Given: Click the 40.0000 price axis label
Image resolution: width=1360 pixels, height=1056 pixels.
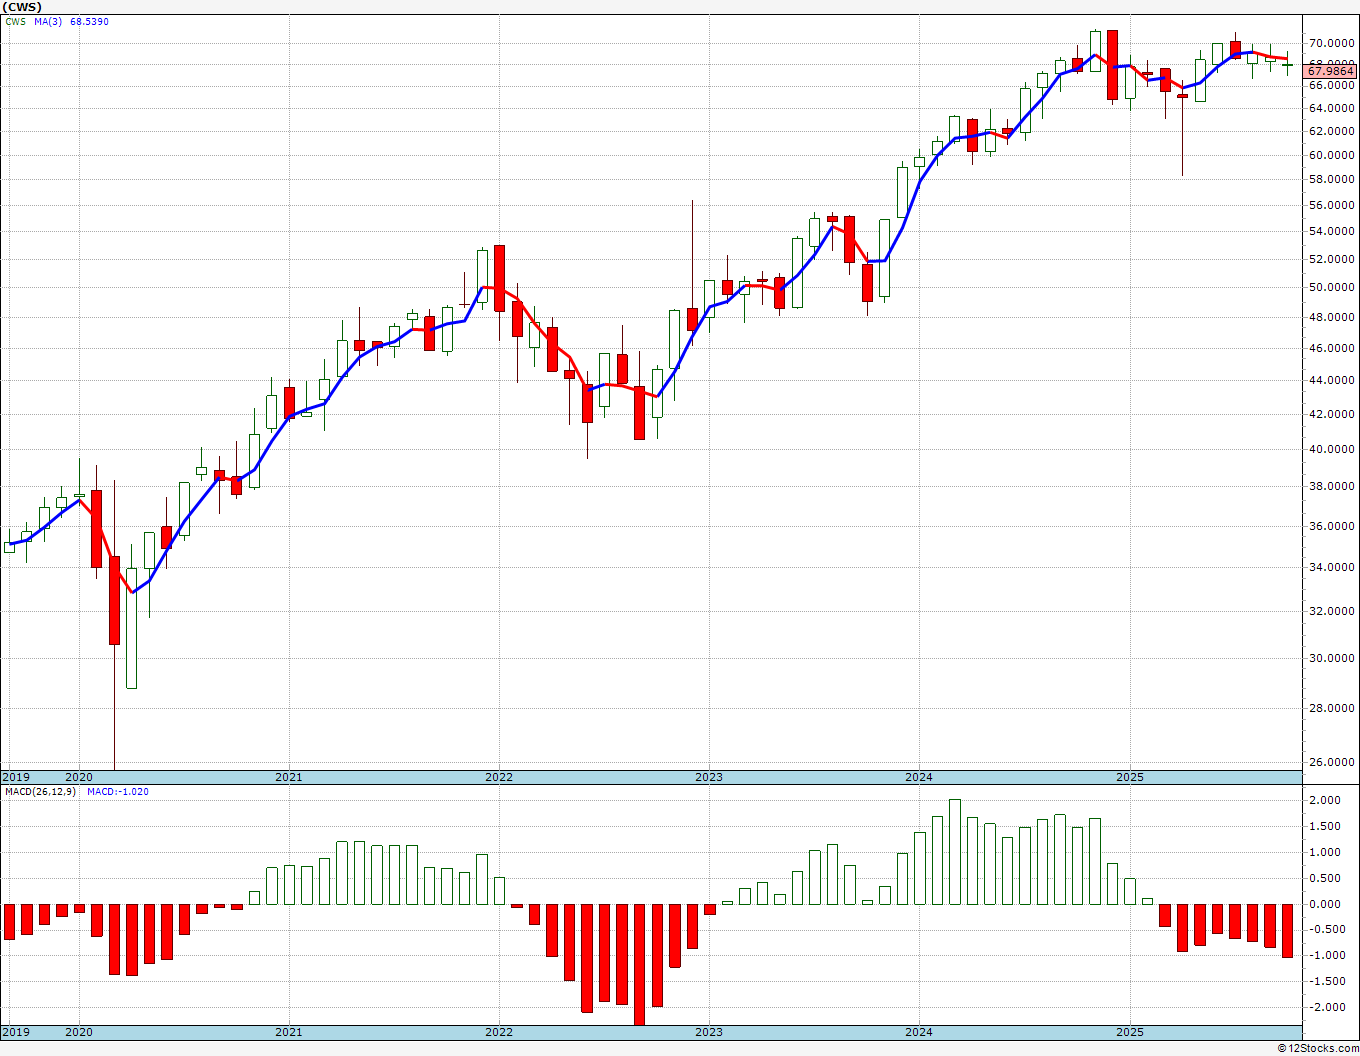Looking at the screenshot, I should pos(1332,450).
